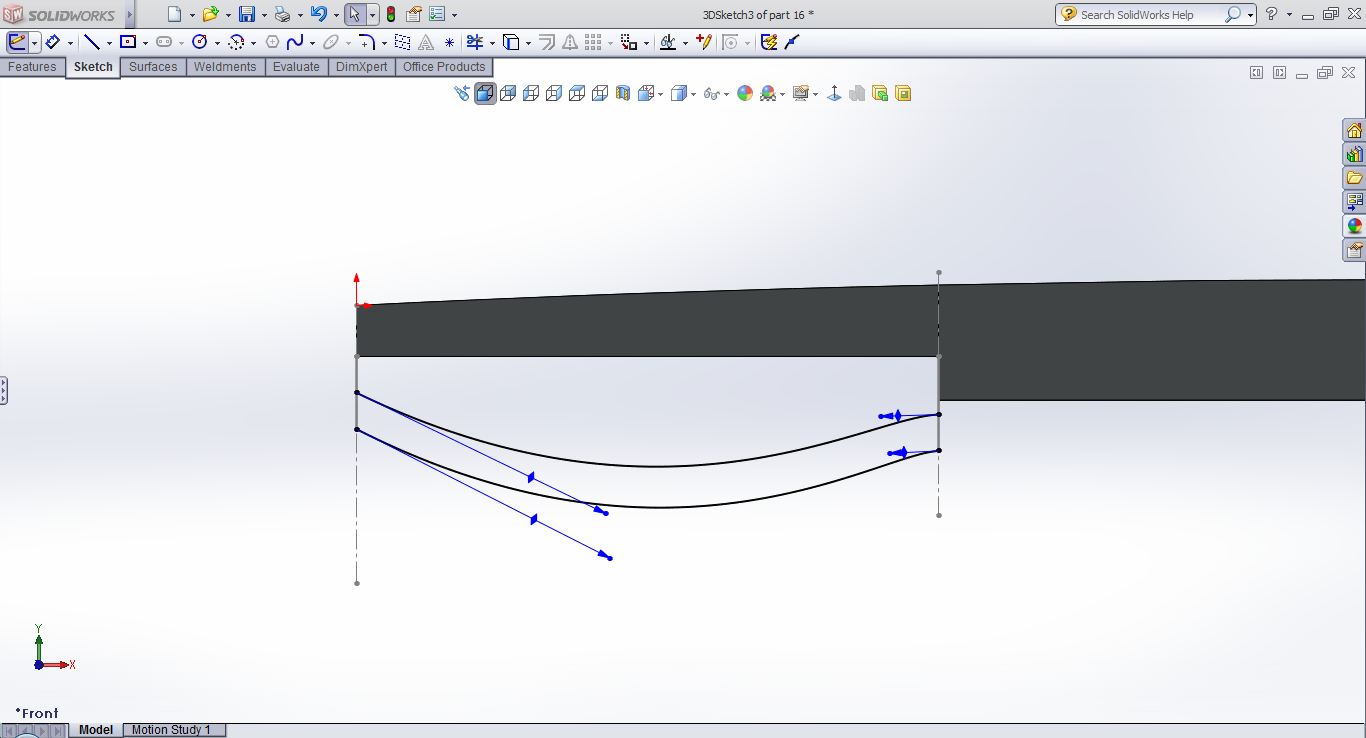Image resolution: width=1366 pixels, height=738 pixels.
Task: Open the Hide/Show Items glasses dropdown
Action: pos(713,94)
